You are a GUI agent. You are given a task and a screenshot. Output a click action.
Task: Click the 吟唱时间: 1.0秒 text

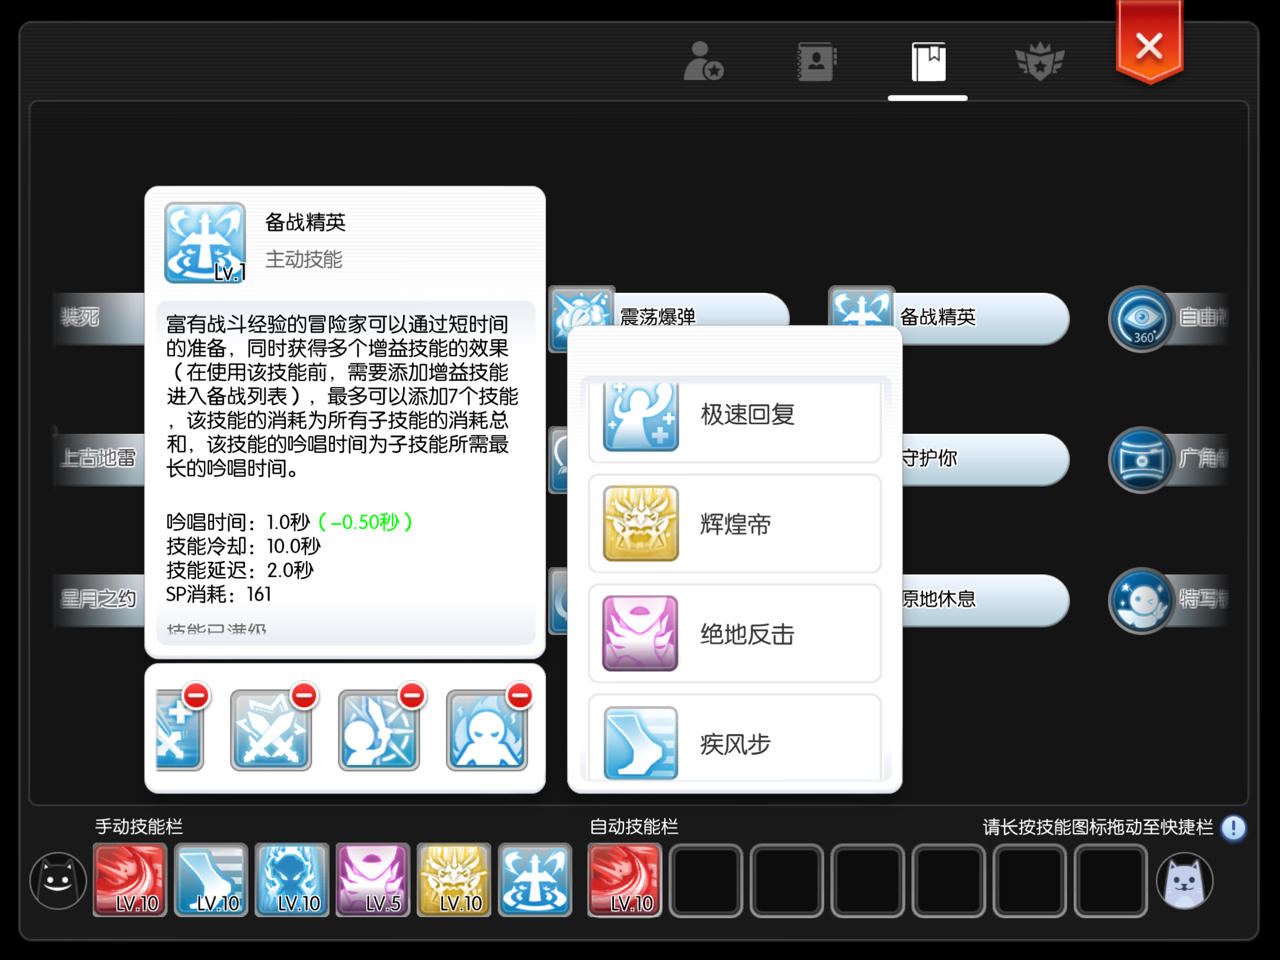coord(238,522)
